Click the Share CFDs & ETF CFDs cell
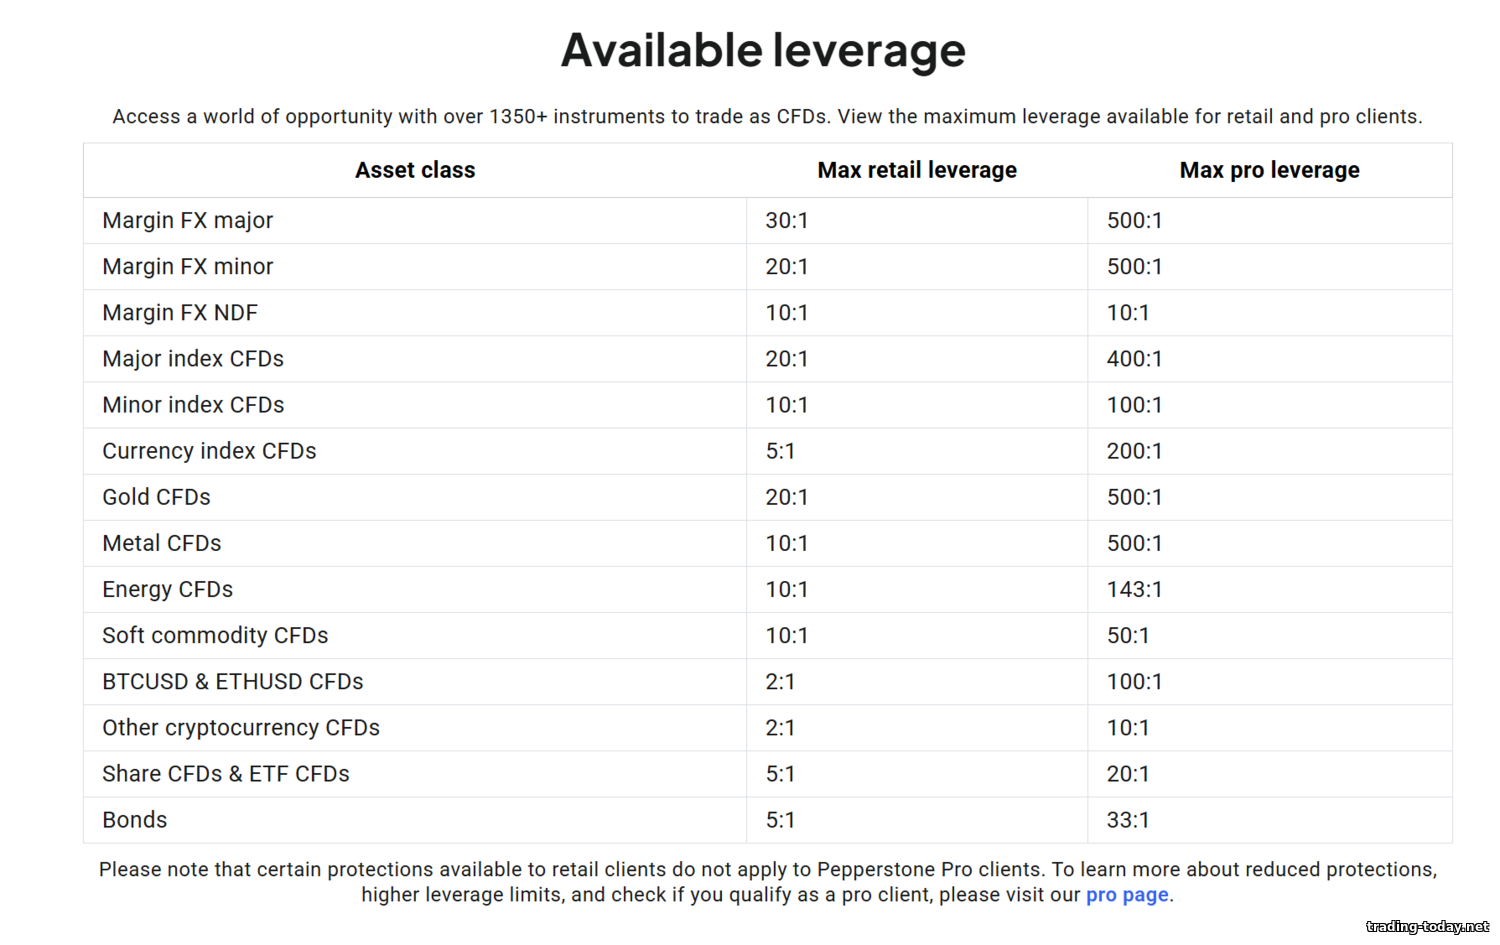1500x945 pixels. (226, 774)
